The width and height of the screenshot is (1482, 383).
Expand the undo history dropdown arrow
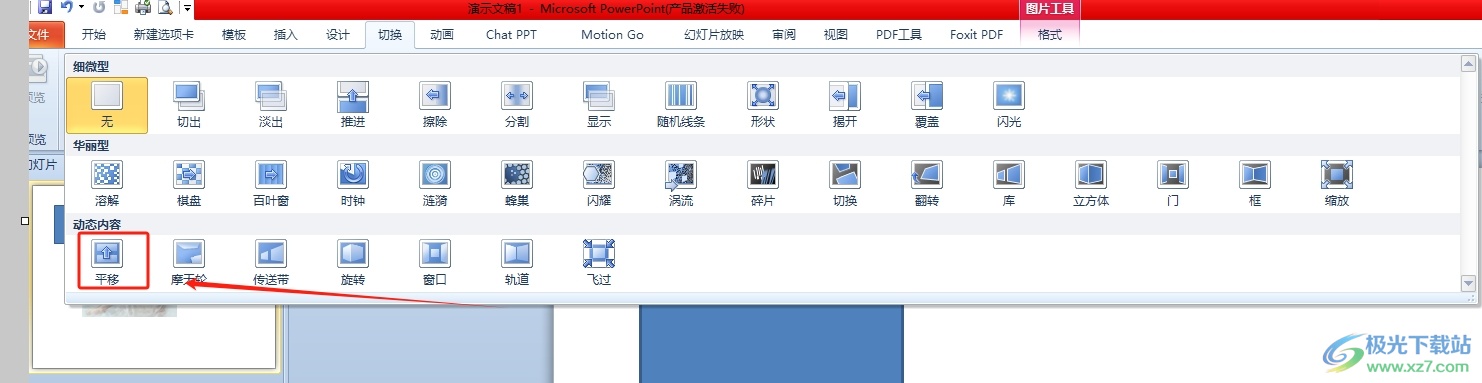click(81, 8)
